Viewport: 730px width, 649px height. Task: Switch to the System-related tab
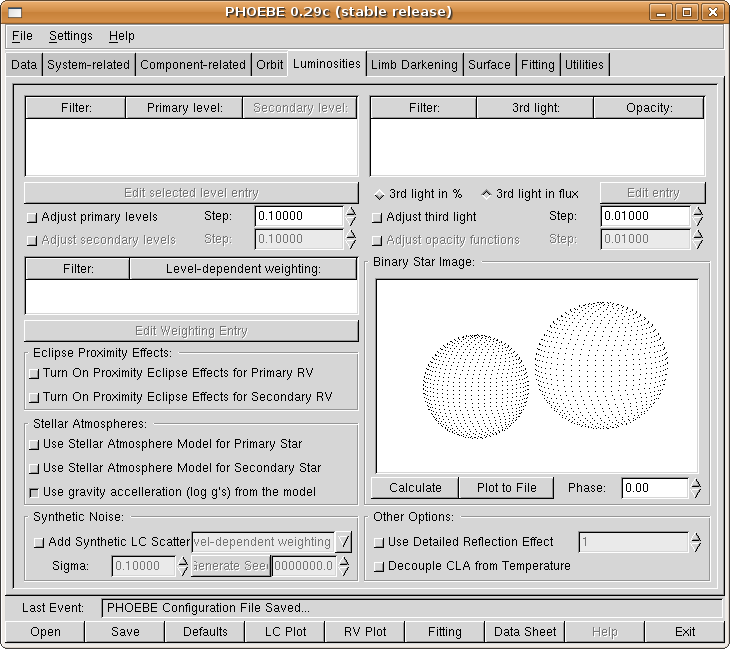tap(88, 64)
